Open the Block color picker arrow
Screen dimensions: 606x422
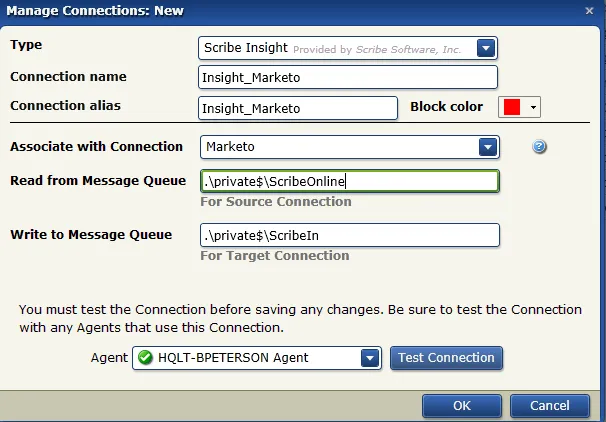click(x=533, y=107)
